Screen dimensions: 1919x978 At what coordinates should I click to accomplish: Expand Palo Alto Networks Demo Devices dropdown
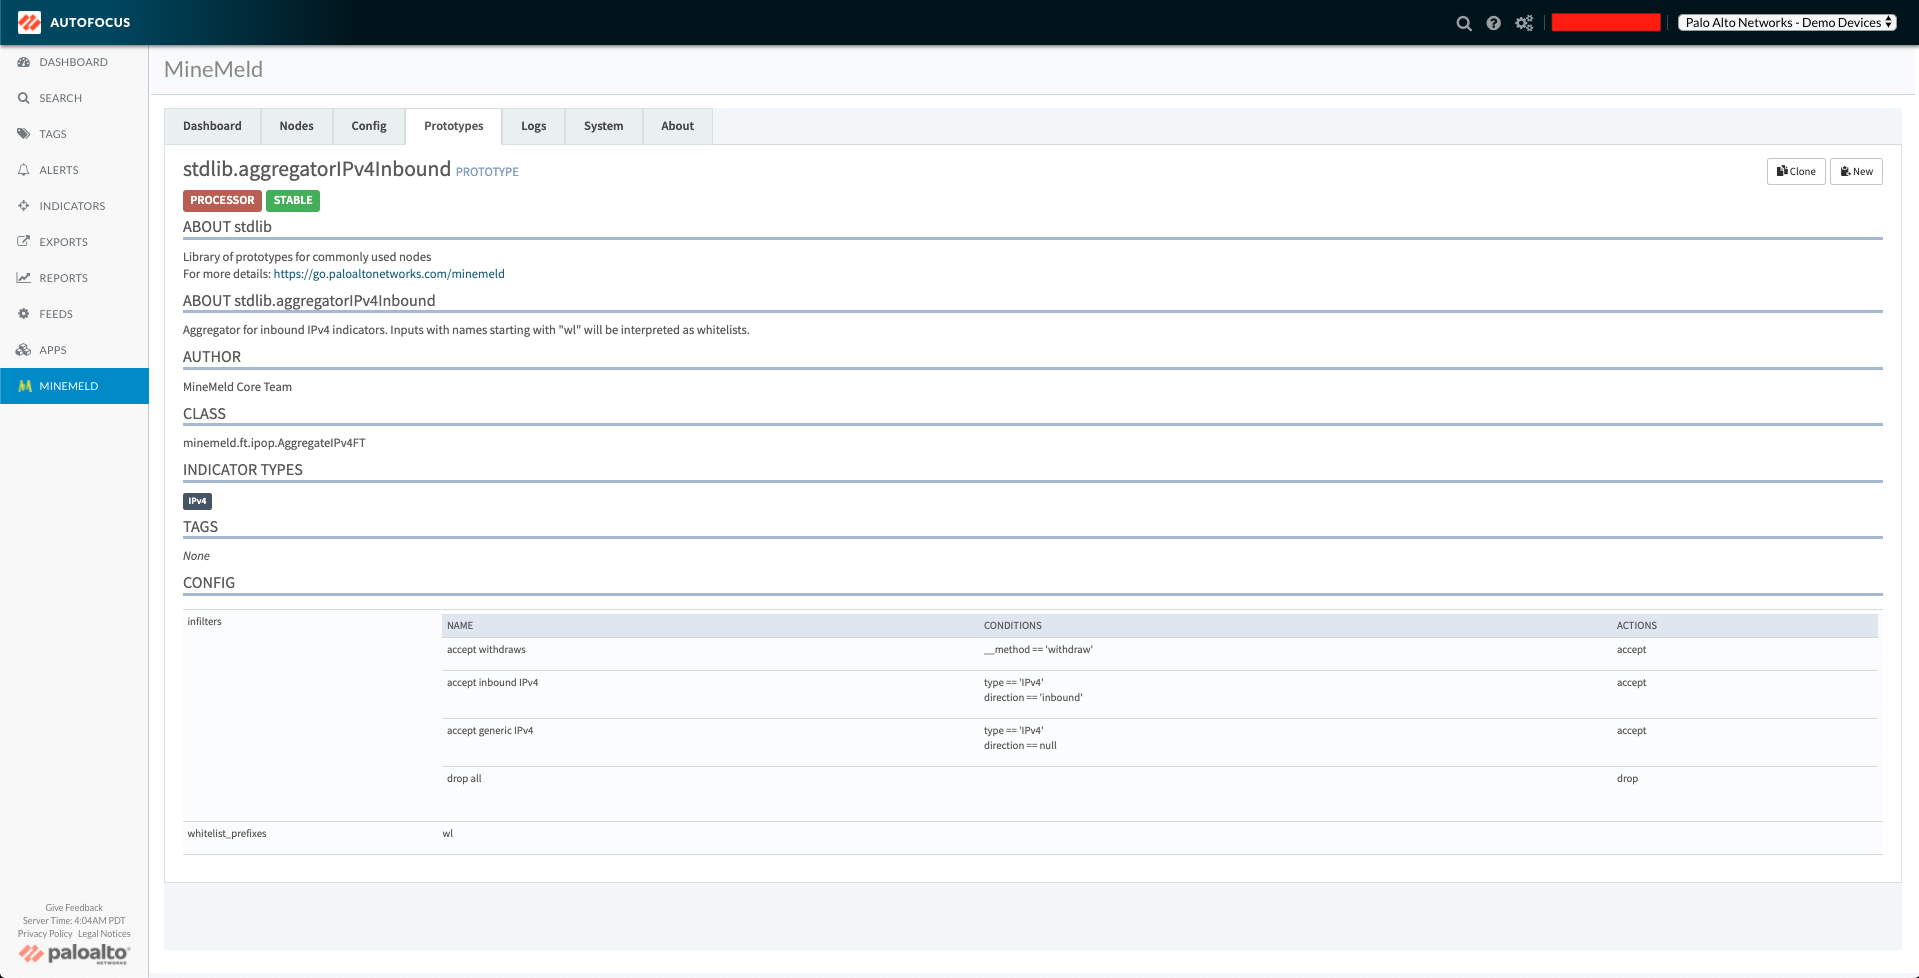(1787, 22)
